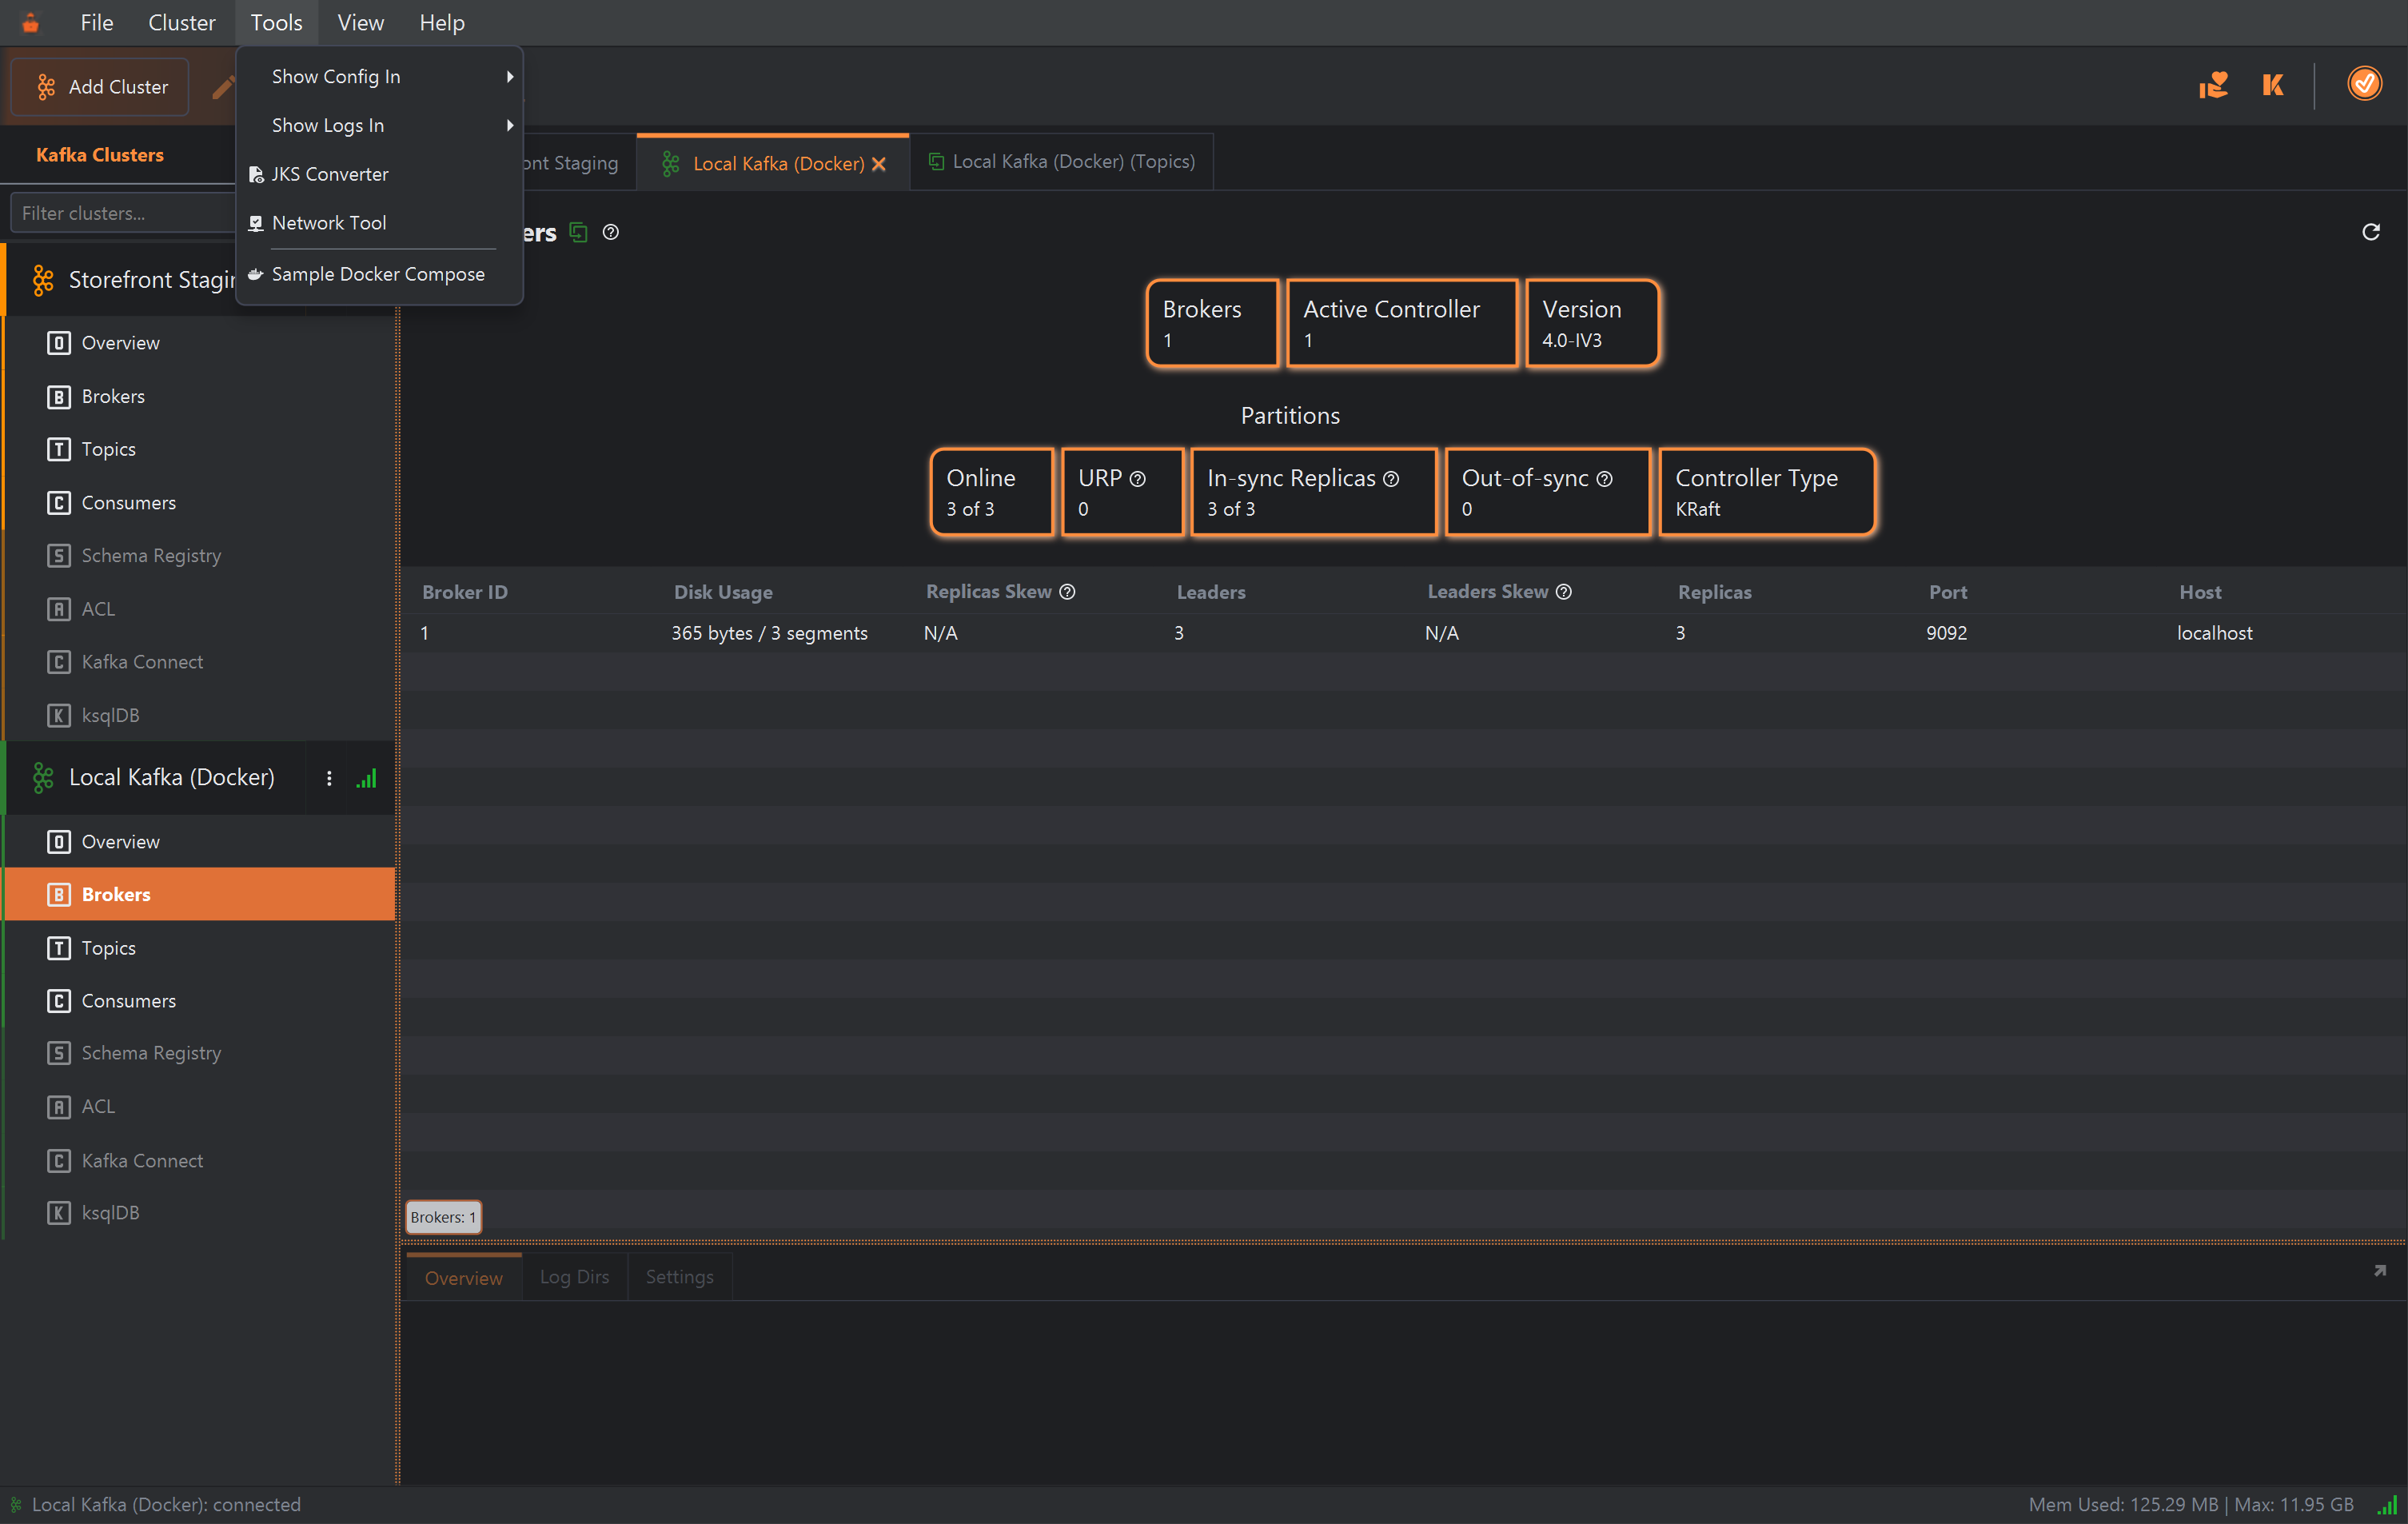Click the Leaders Skew column help icon
Screen dimensions: 2408x1524
(x=1564, y=592)
